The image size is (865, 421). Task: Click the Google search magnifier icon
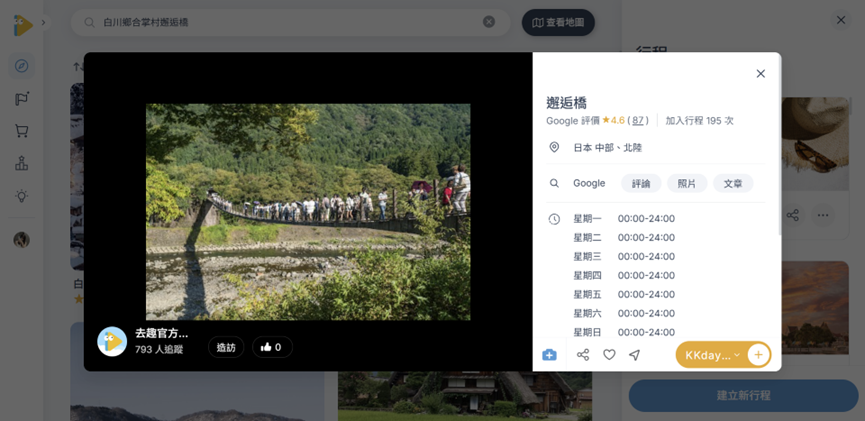click(554, 183)
